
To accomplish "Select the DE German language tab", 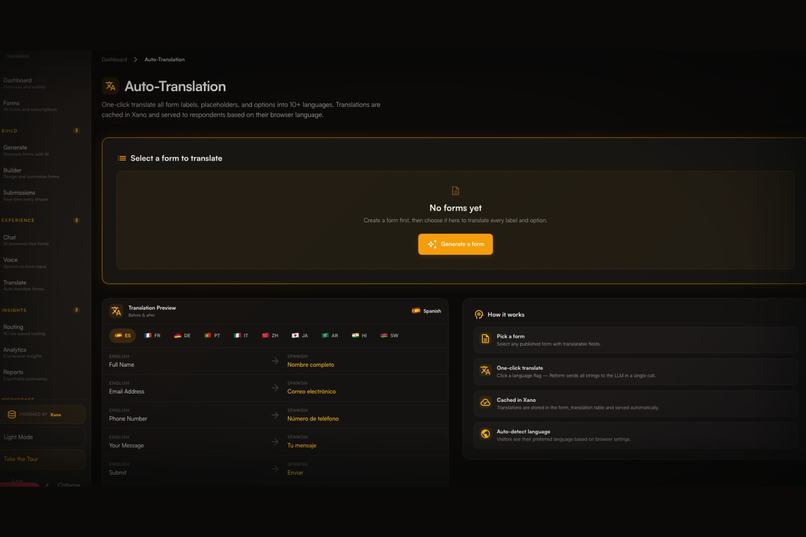I will tap(182, 336).
